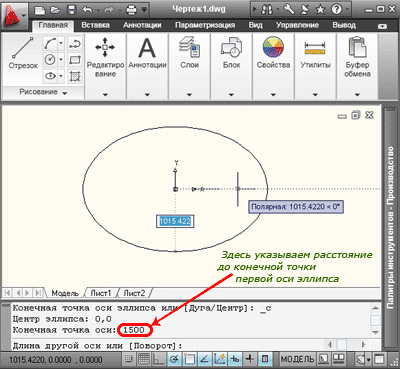Click the command line horizontal scrollbar thumb

click(342, 344)
